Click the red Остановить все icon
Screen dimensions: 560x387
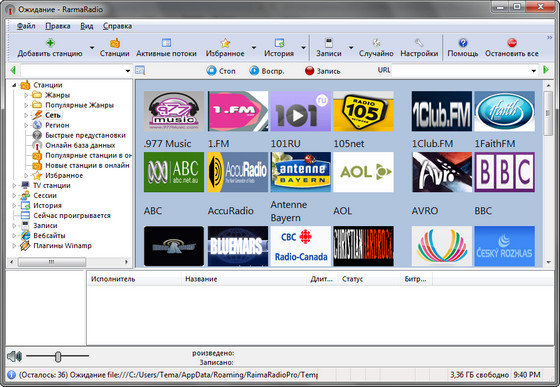pyautogui.click(x=512, y=43)
